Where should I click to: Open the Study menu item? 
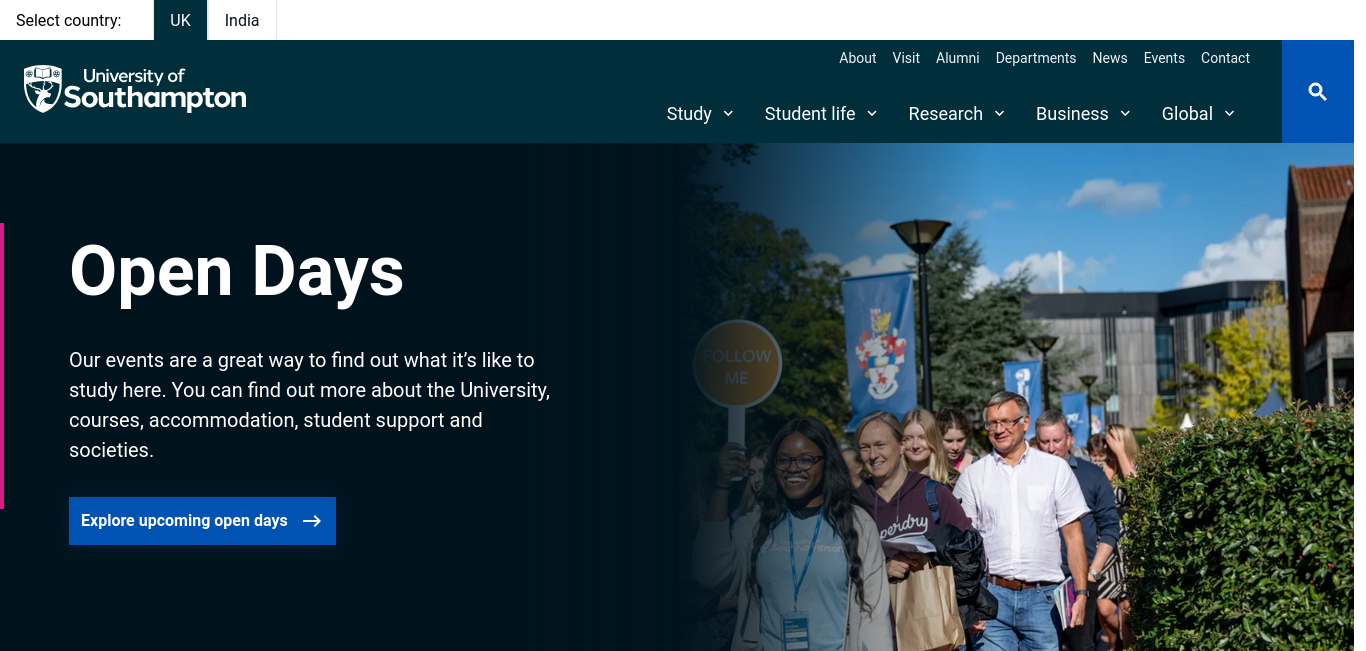(689, 114)
